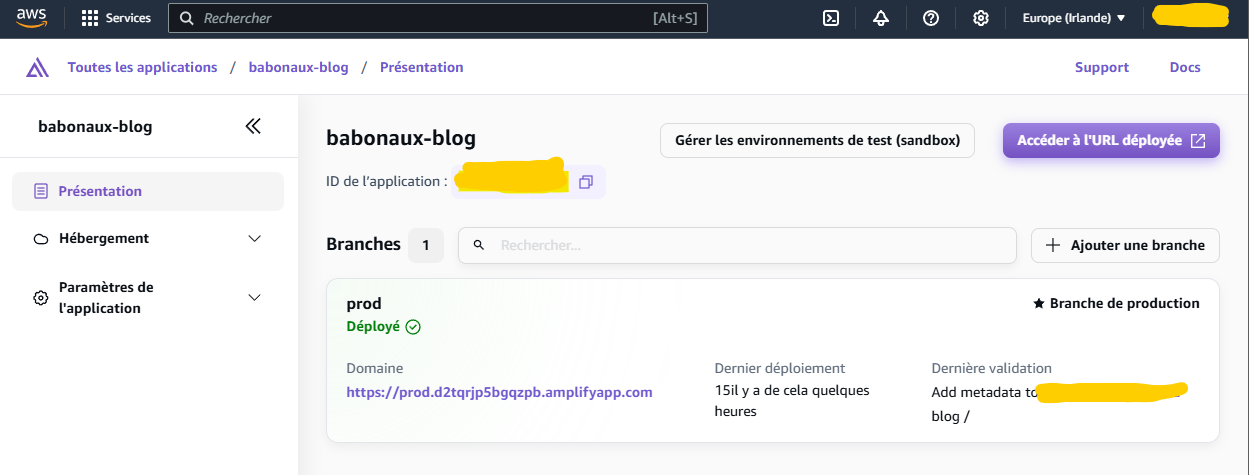Click the magnifier icon in branch search
The width and height of the screenshot is (1249, 475).
(x=478, y=245)
